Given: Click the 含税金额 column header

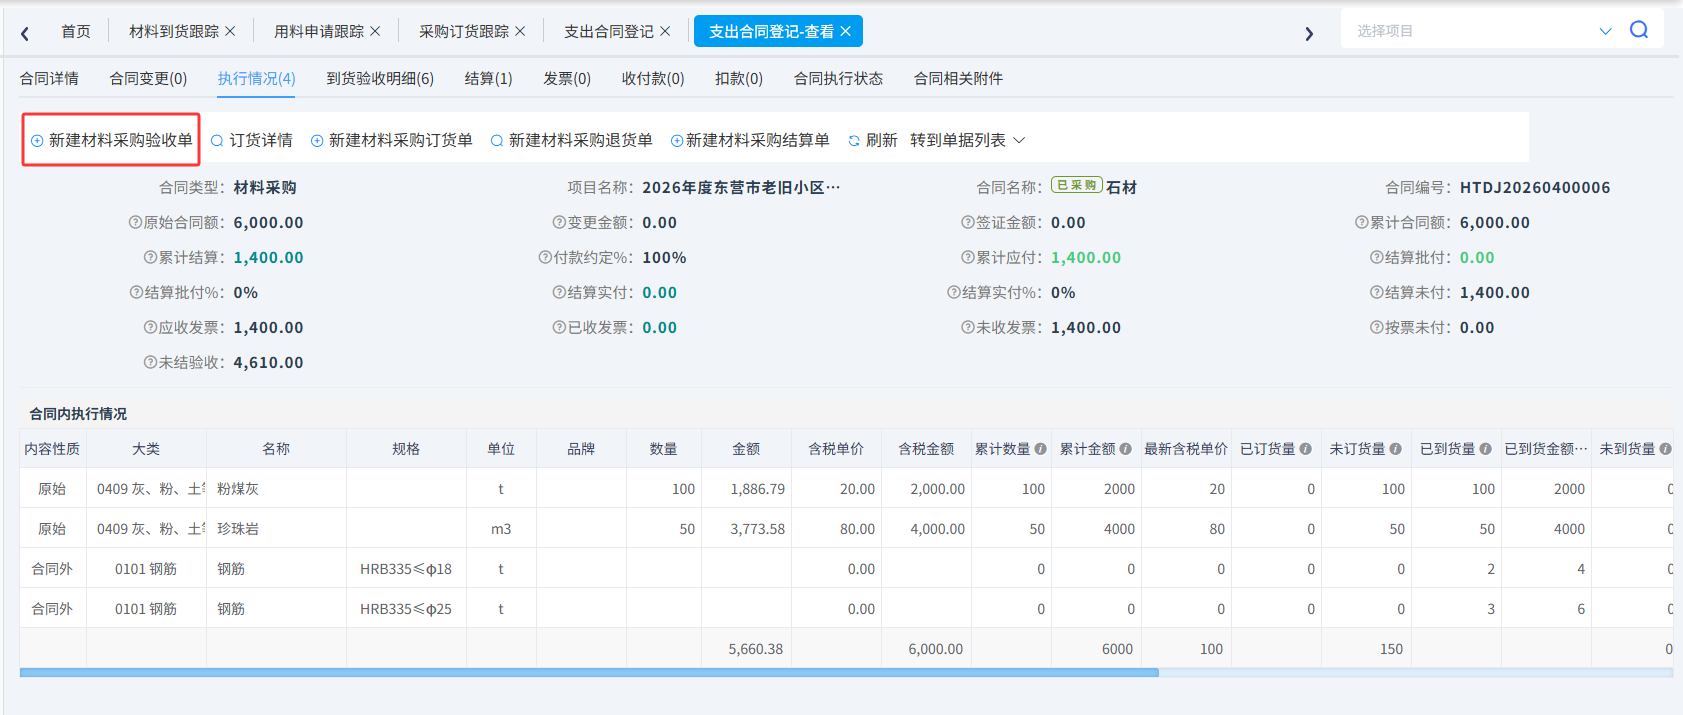Looking at the screenshot, I should pyautogui.click(x=926, y=449).
